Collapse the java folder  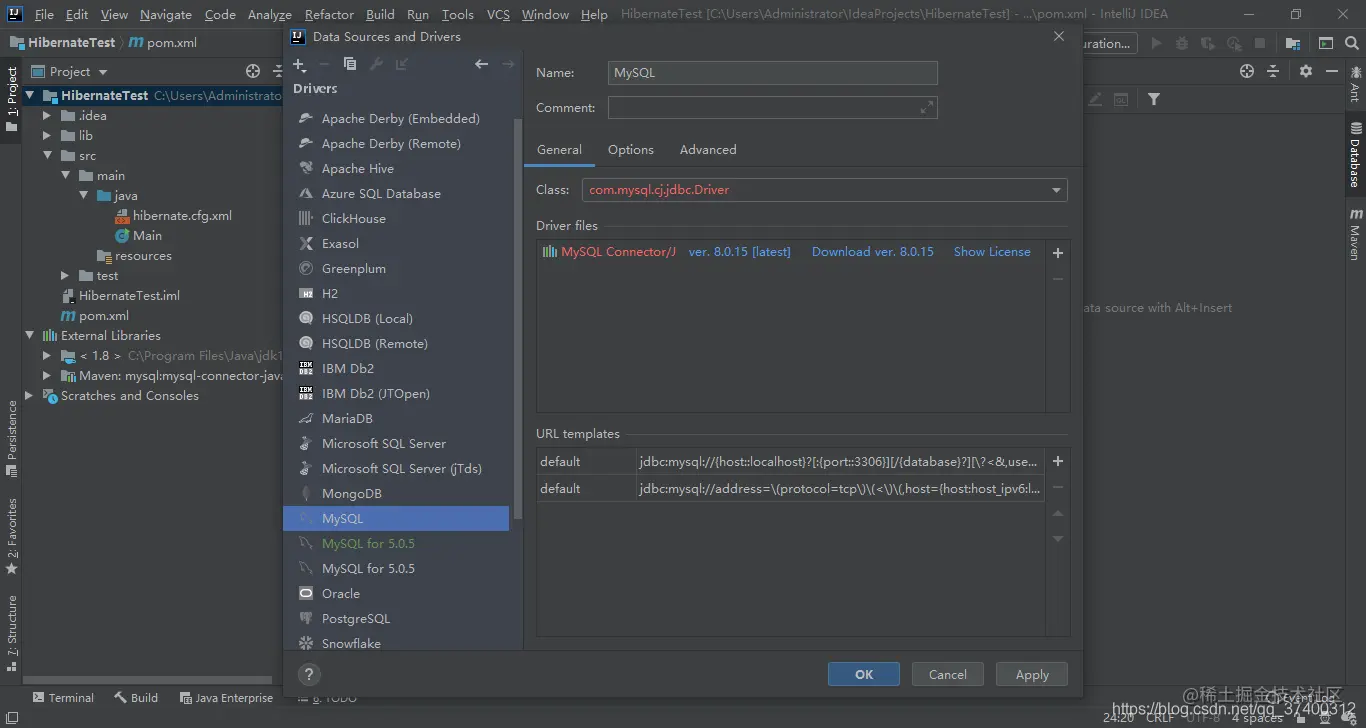84,196
